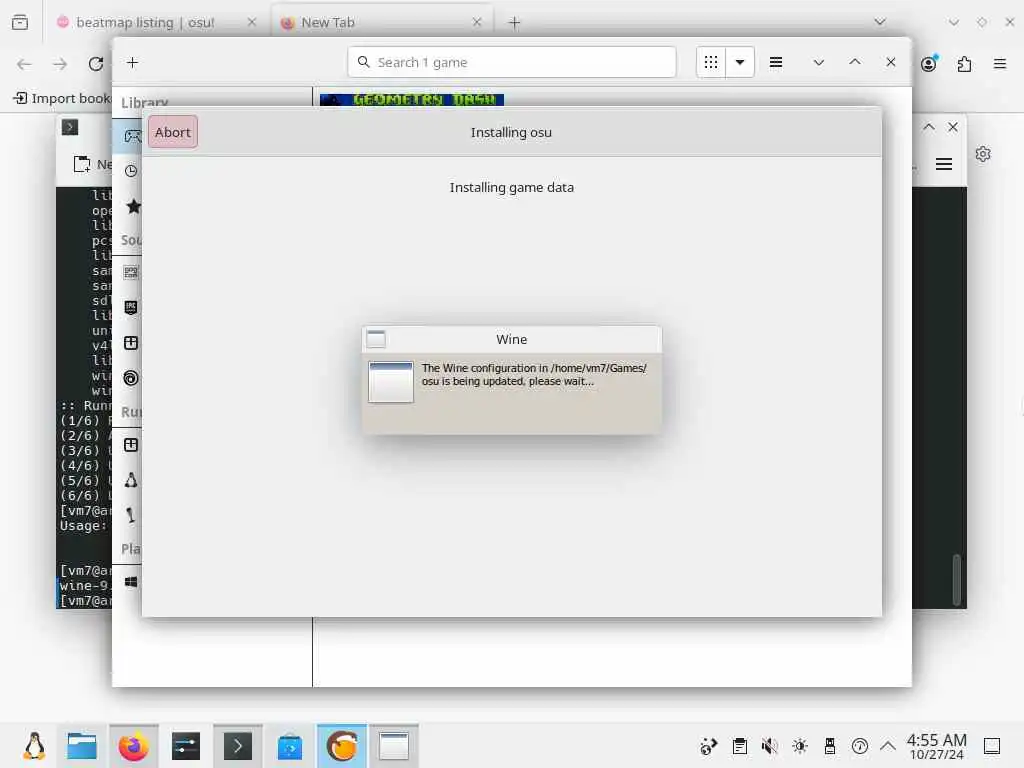Click New Tab button in Konsole
Image resolution: width=1024 pixels, height=768 pixels.
[92, 164]
